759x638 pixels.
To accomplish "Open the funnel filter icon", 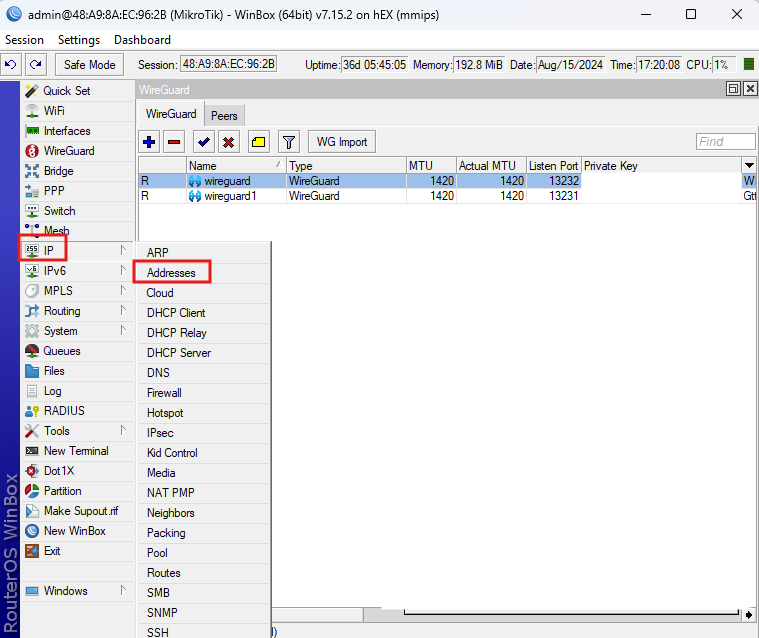I will [289, 142].
